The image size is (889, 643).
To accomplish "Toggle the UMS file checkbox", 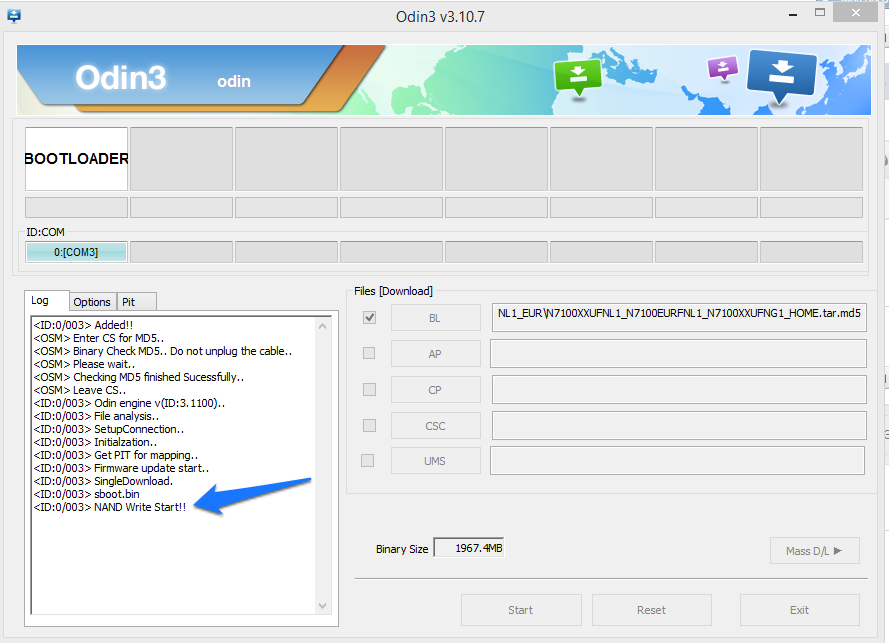I will [367, 460].
